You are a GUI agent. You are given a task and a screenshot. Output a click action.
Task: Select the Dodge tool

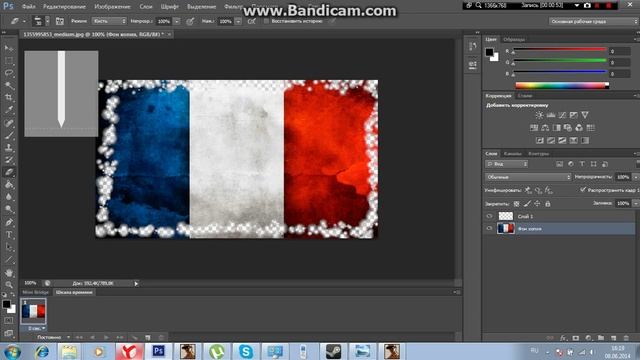tap(9, 209)
